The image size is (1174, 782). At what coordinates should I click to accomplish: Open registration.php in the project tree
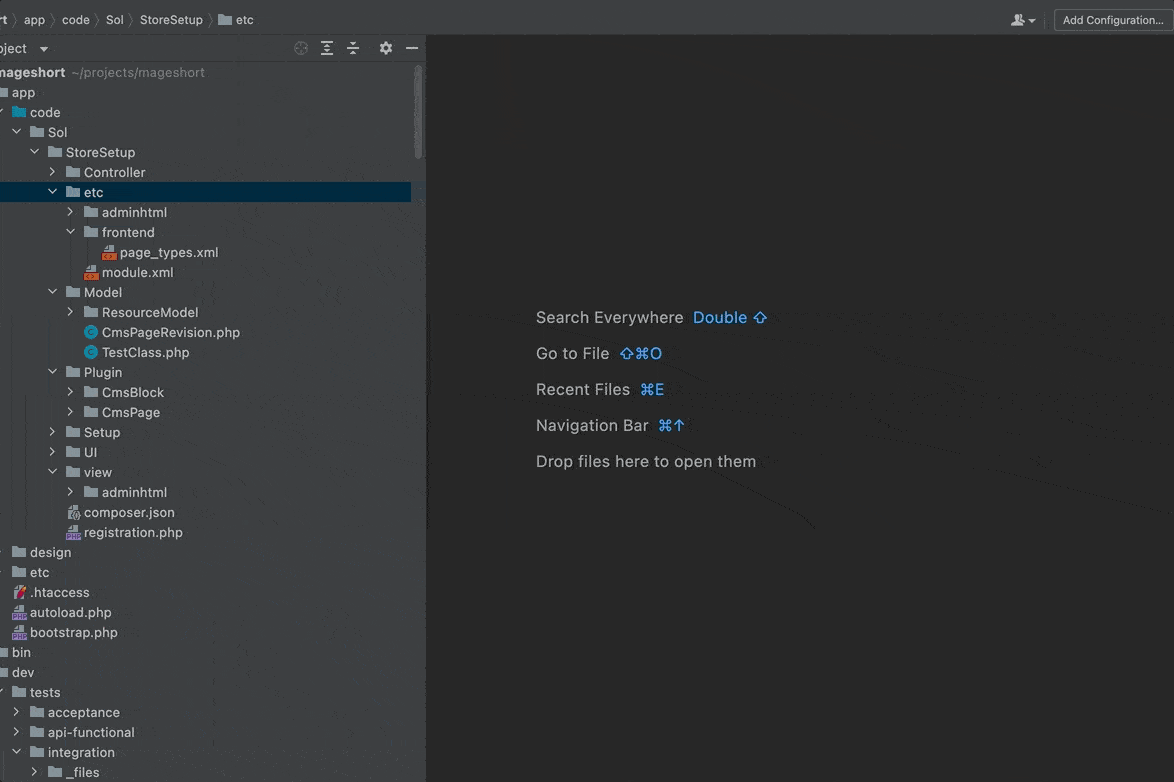coord(132,532)
